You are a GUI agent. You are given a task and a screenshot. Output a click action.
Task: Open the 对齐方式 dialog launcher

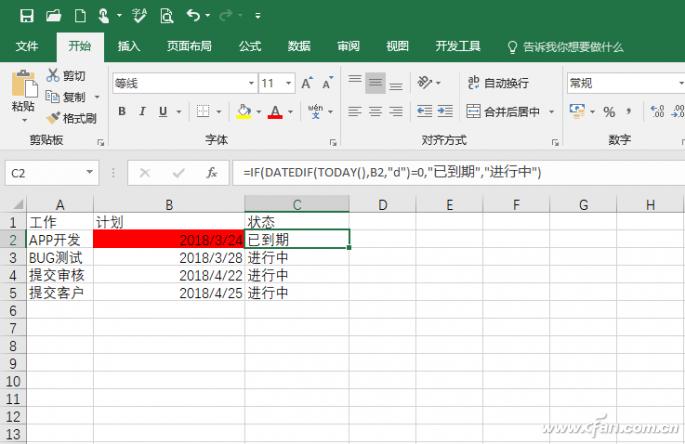click(x=555, y=142)
